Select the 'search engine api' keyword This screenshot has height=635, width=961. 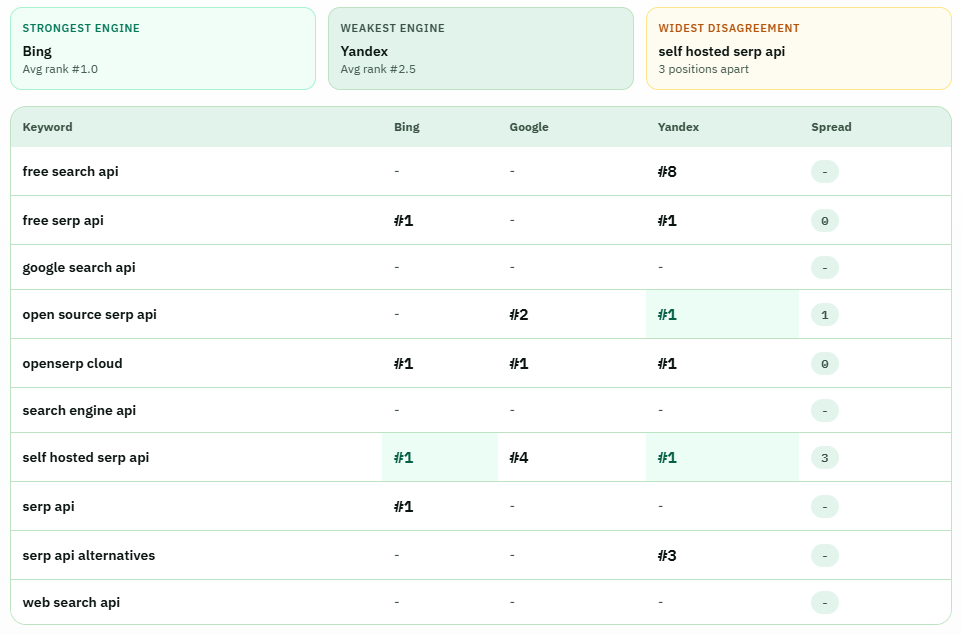(x=79, y=411)
